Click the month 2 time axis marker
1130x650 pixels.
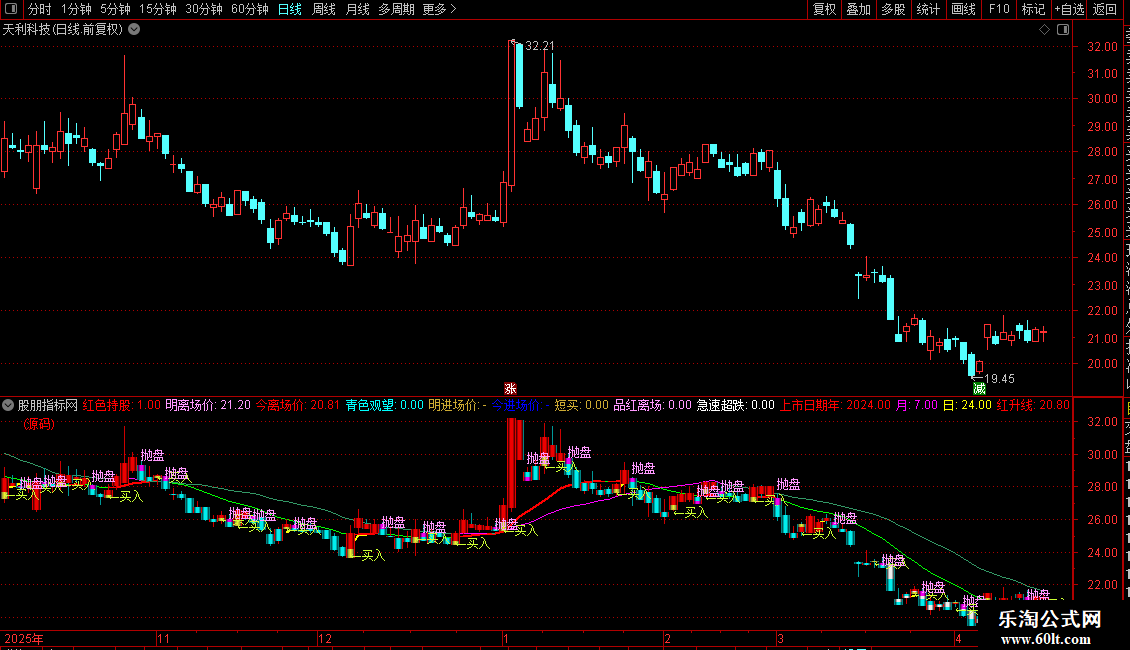coord(667,638)
